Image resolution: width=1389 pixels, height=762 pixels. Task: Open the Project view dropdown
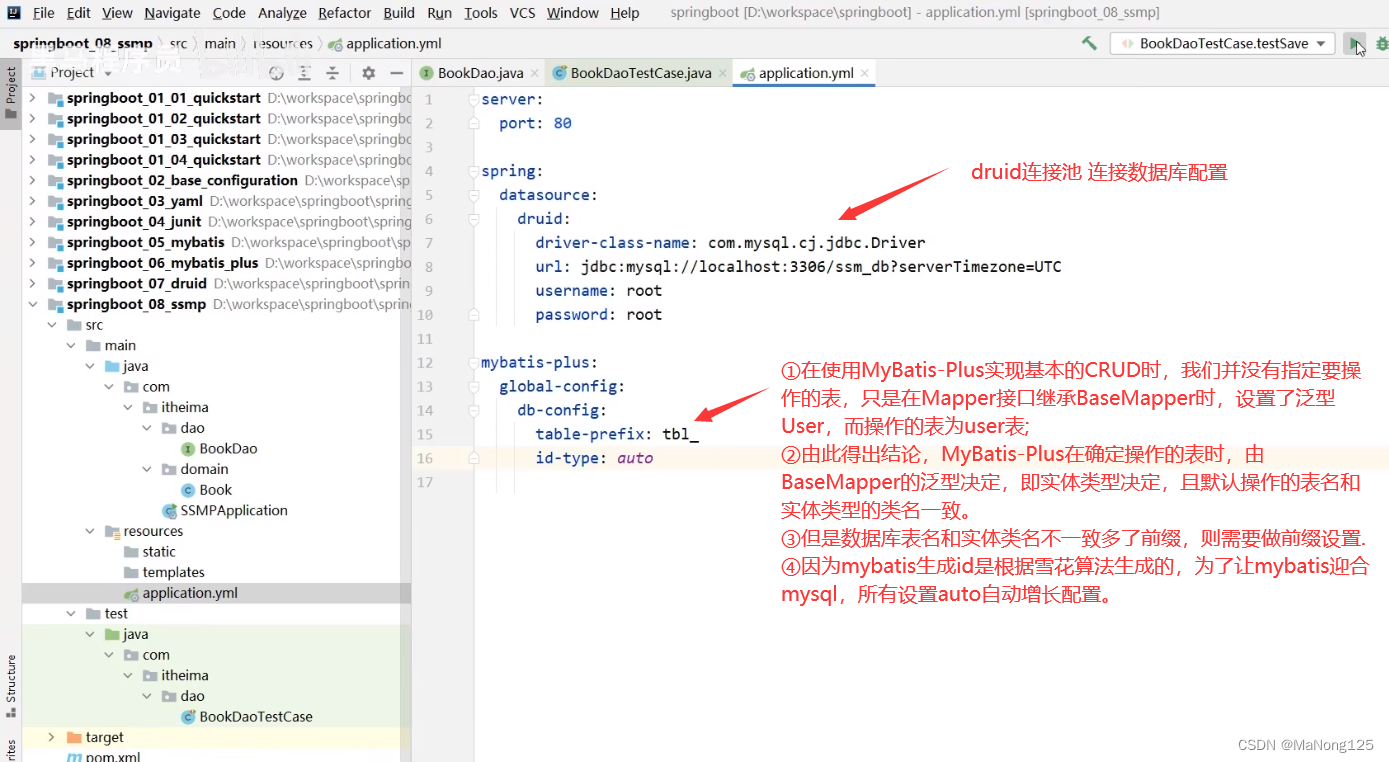click(x=73, y=73)
